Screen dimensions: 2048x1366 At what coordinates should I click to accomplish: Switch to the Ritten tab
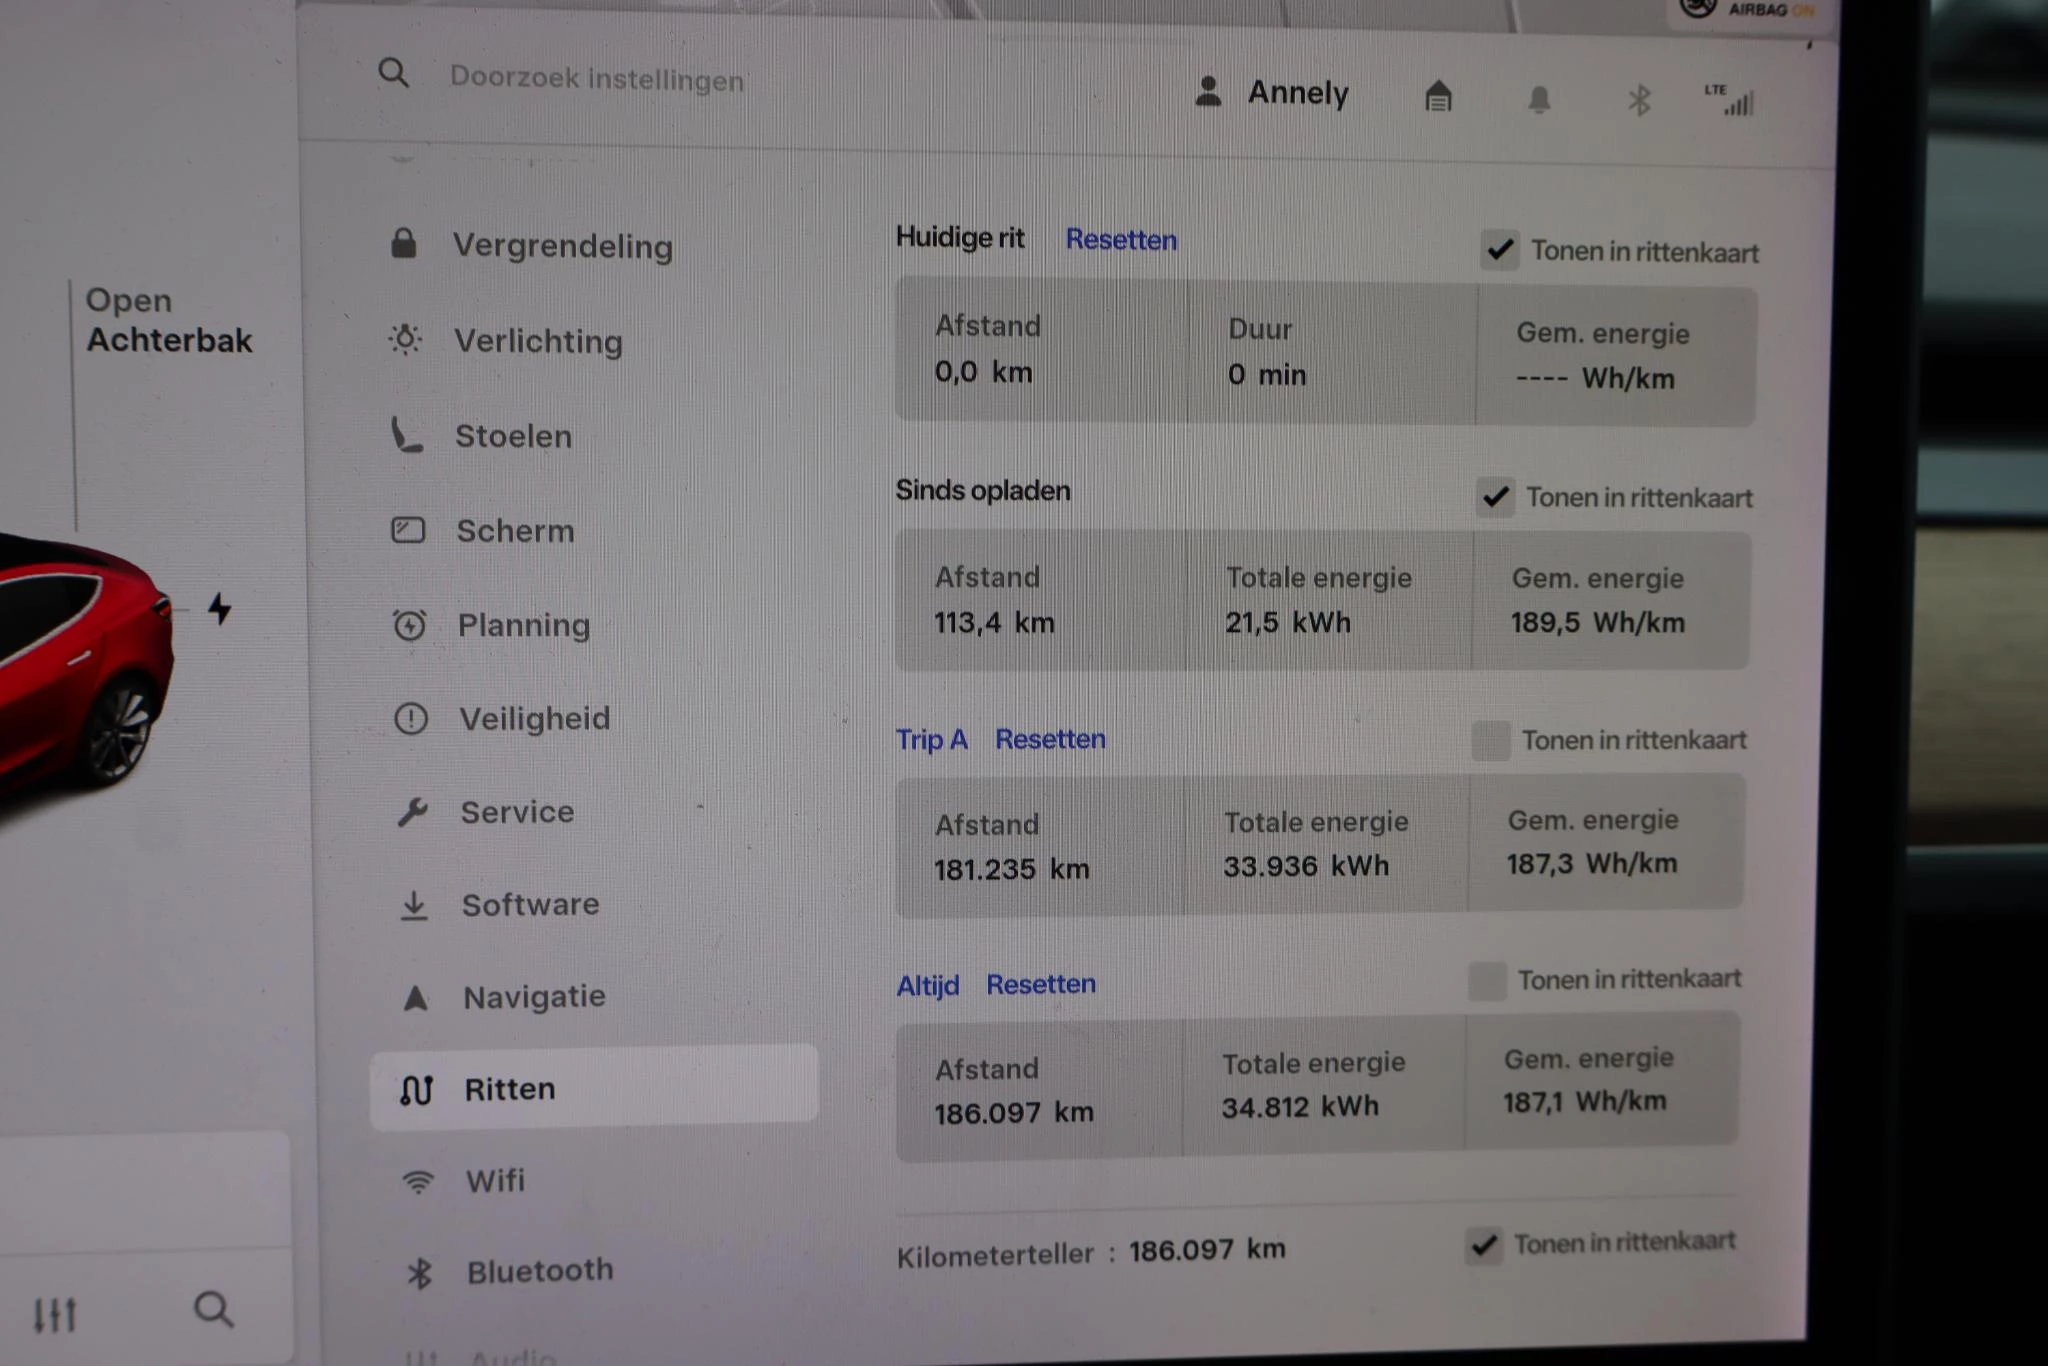click(x=510, y=1088)
